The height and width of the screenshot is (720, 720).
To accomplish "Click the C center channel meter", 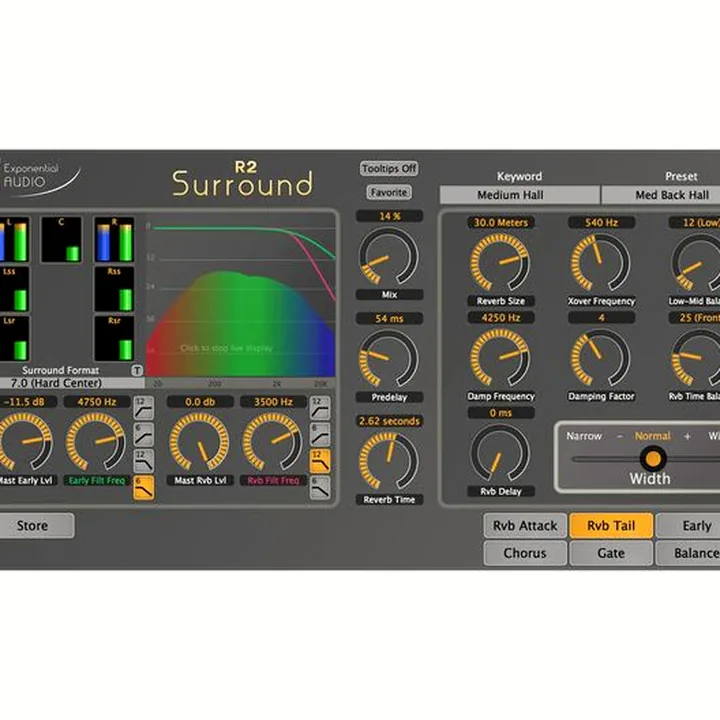I will coord(61,240).
